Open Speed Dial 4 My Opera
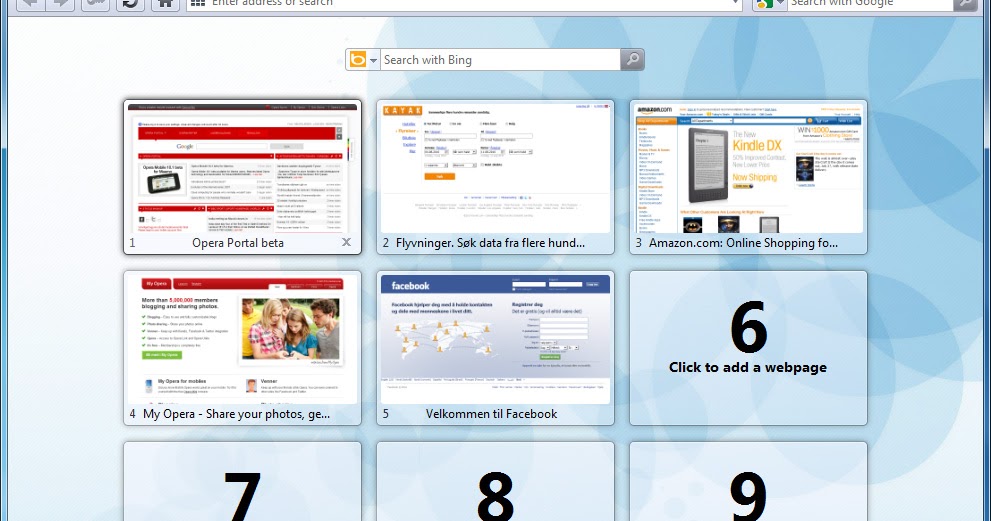This screenshot has height=521, width=991. coord(242,348)
